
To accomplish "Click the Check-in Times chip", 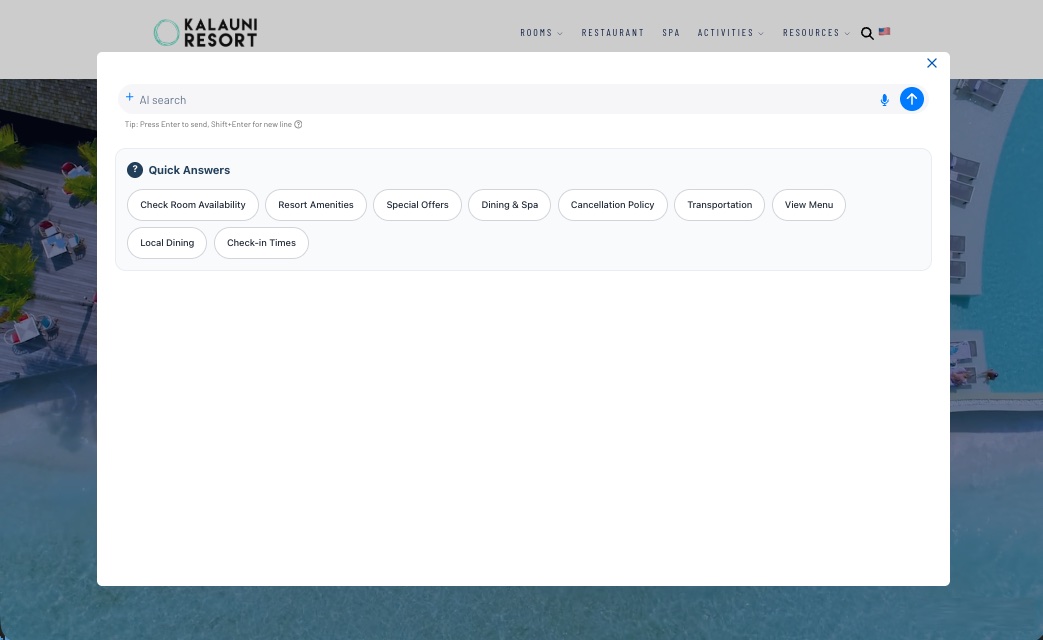I will coord(261,243).
